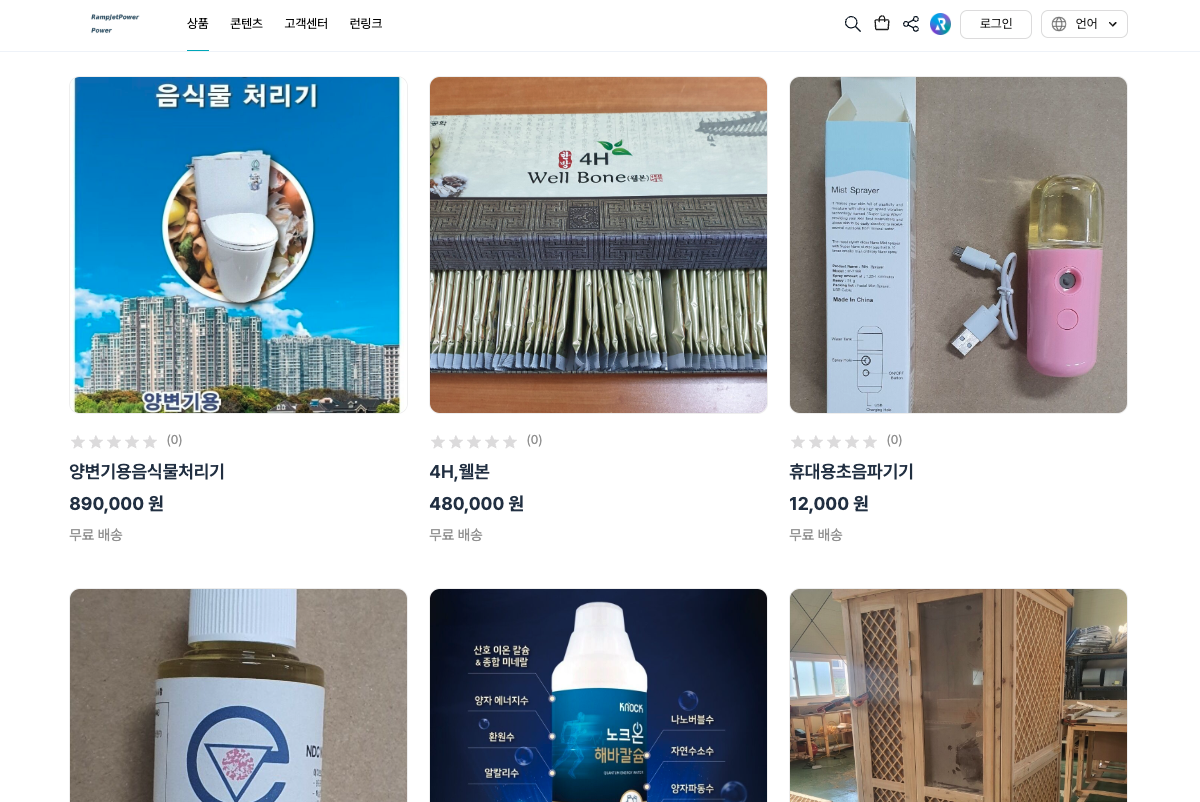Open the 양변기용음식물처리기 product title link
The image size is (1200, 802).
pos(147,472)
